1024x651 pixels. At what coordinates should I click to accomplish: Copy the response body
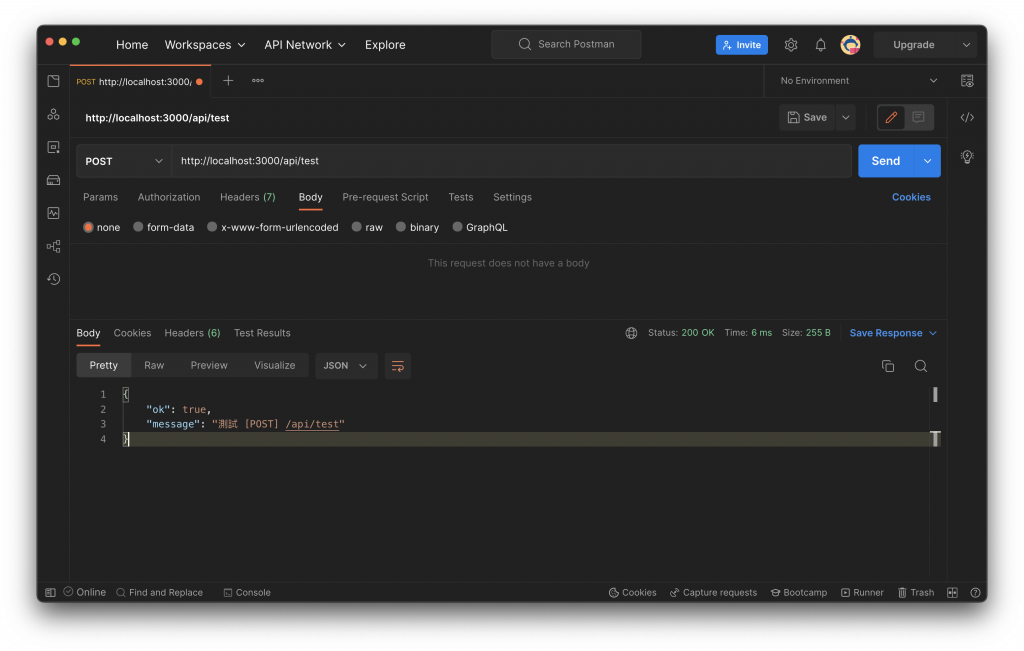click(x=888, y=366)
